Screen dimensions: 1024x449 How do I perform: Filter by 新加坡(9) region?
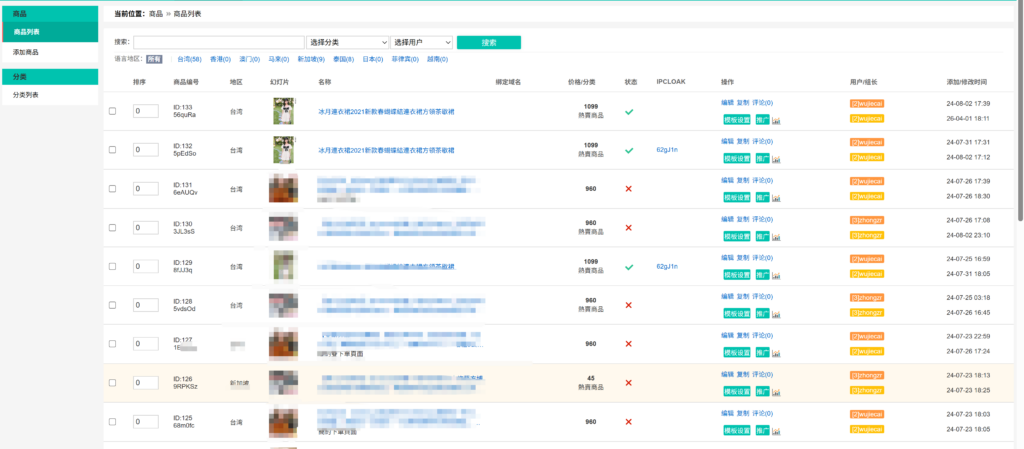pyautogui.click(x=312, y=59)
